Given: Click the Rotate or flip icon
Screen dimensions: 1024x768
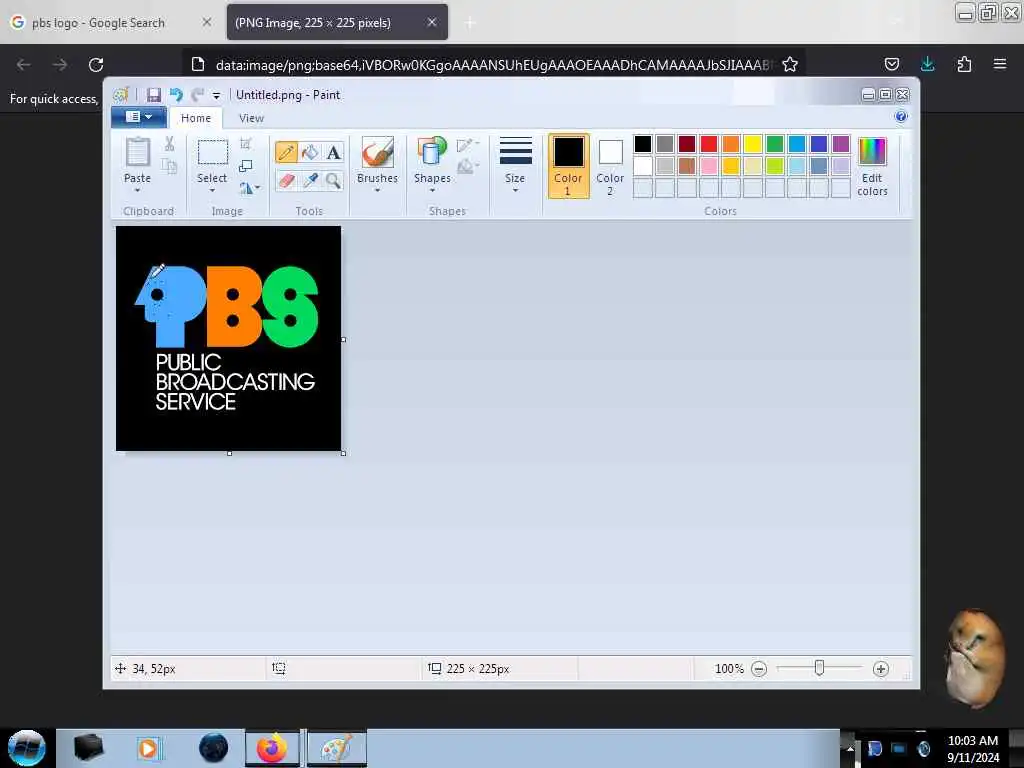Looking at the screenshot, I should click(246, 189).
